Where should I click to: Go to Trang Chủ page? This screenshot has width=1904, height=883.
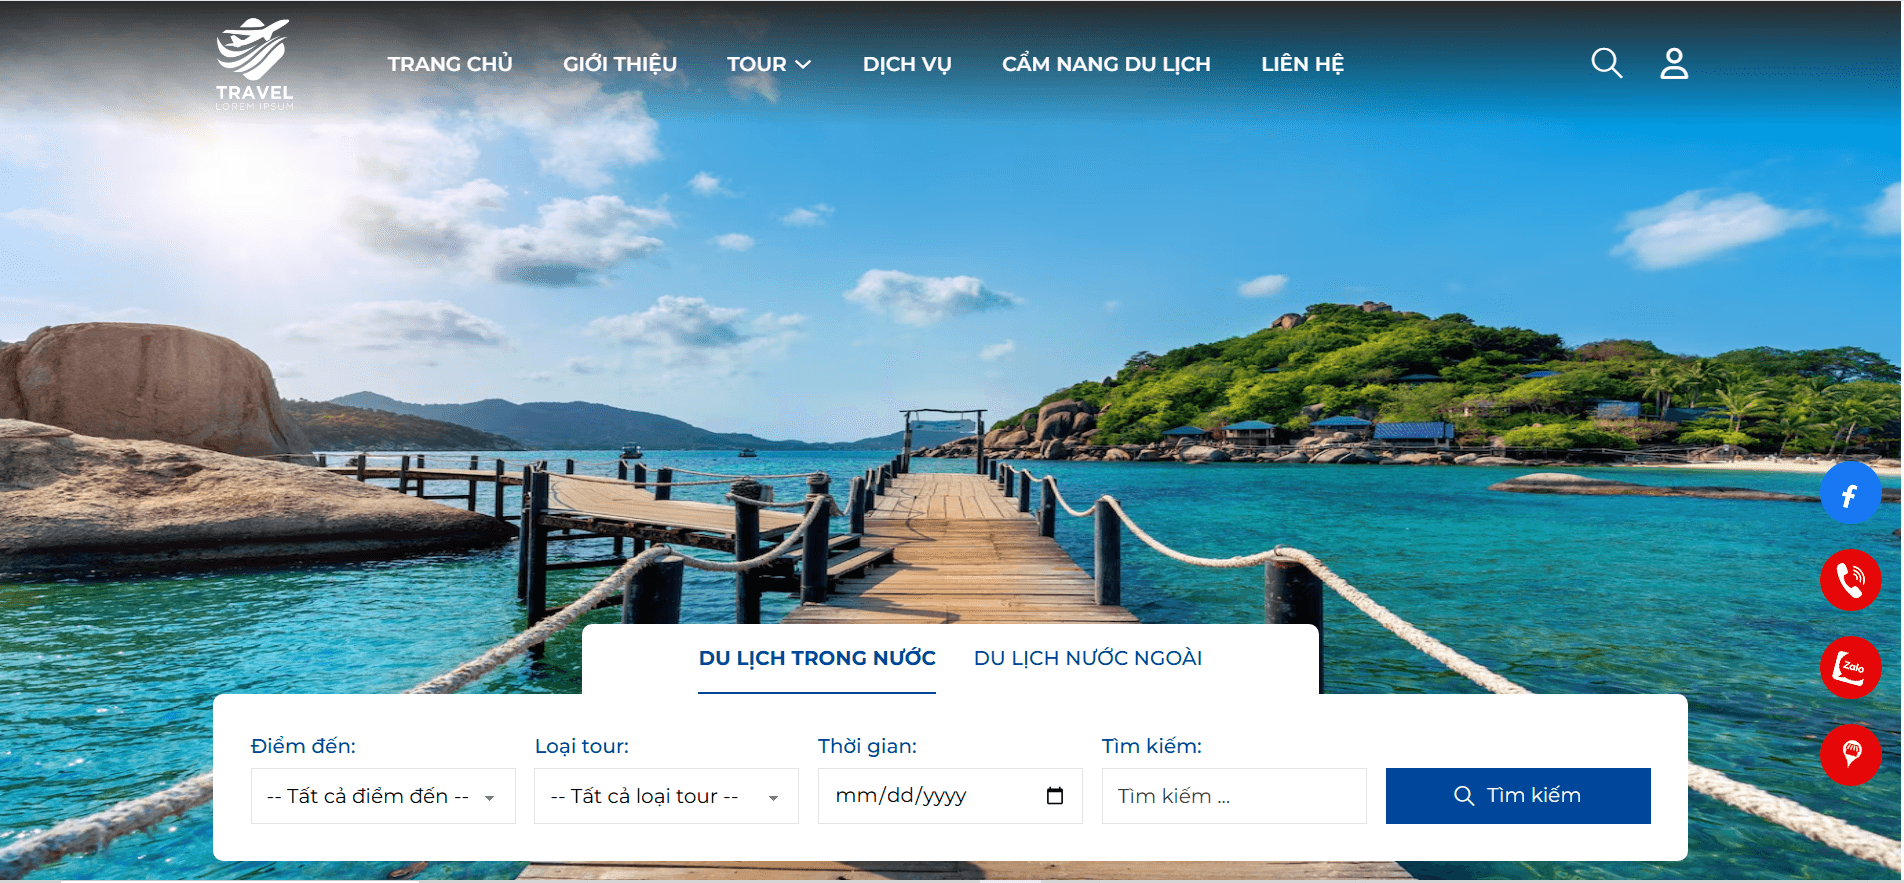point(450,64)
